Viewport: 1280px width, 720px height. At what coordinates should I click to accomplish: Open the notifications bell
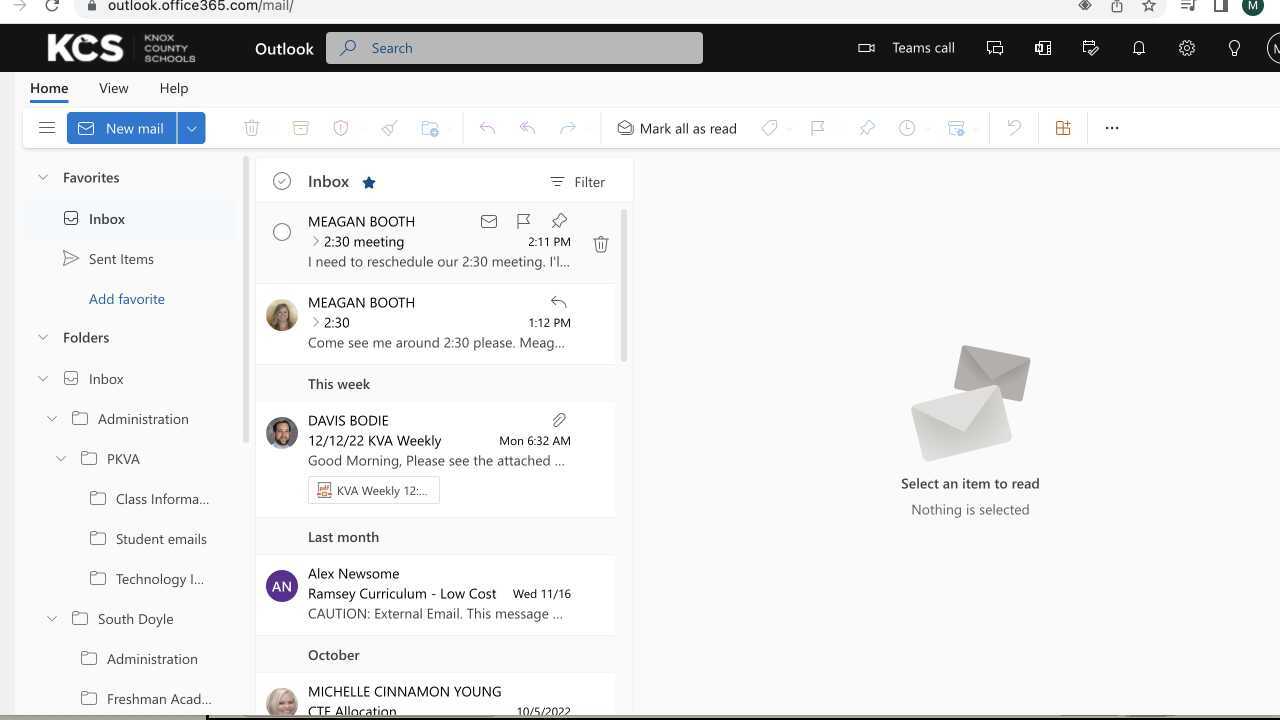coord(1138,47)
